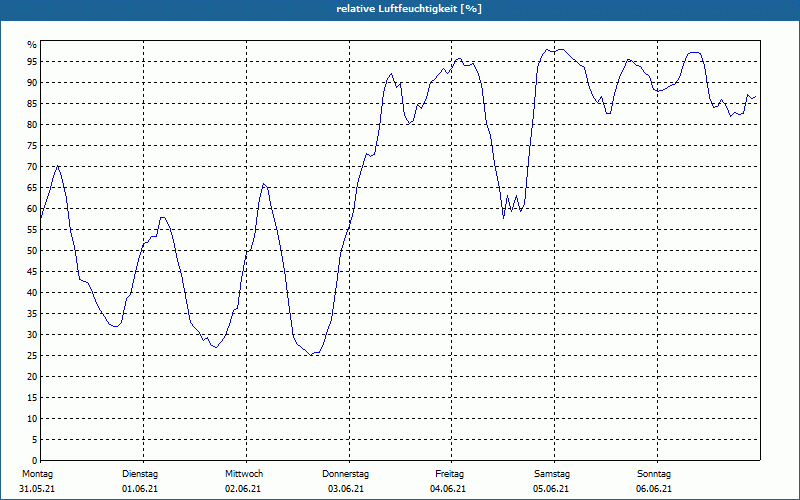Click the y-axis value 90

tap(32, 83)
